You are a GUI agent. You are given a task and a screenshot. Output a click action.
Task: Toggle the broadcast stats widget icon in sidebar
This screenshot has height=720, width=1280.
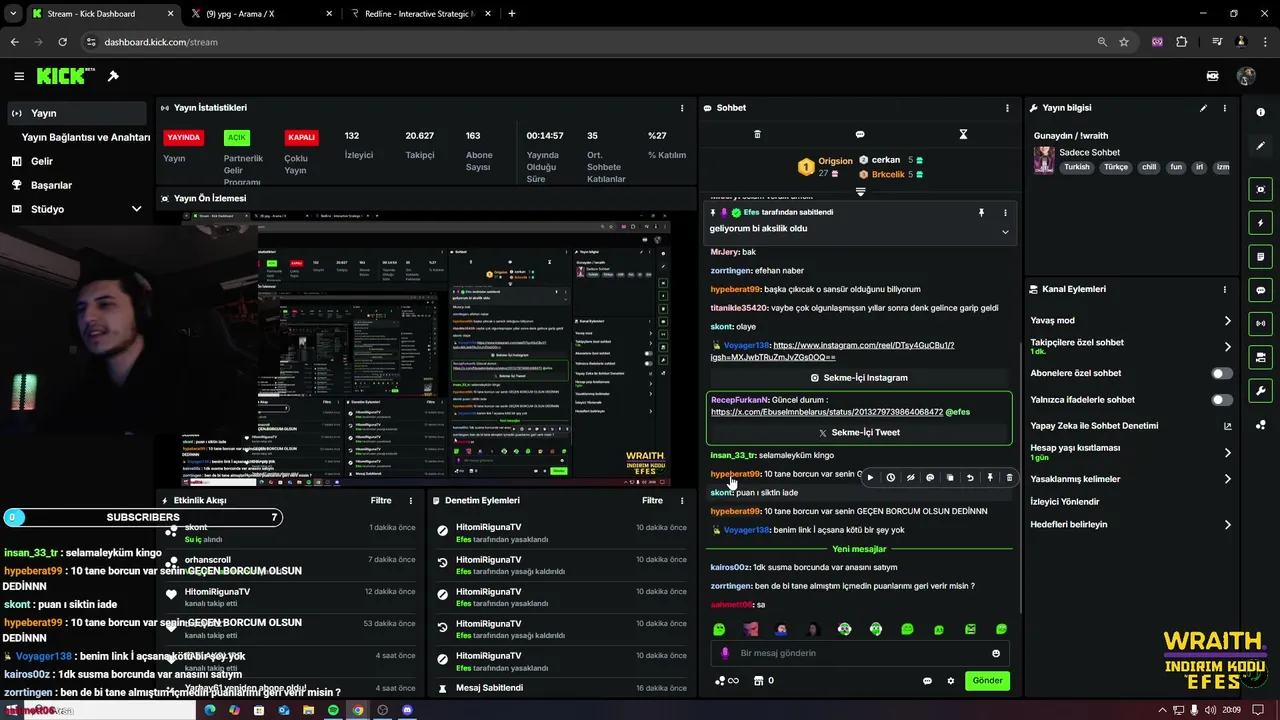click(x=1261, y=323)
